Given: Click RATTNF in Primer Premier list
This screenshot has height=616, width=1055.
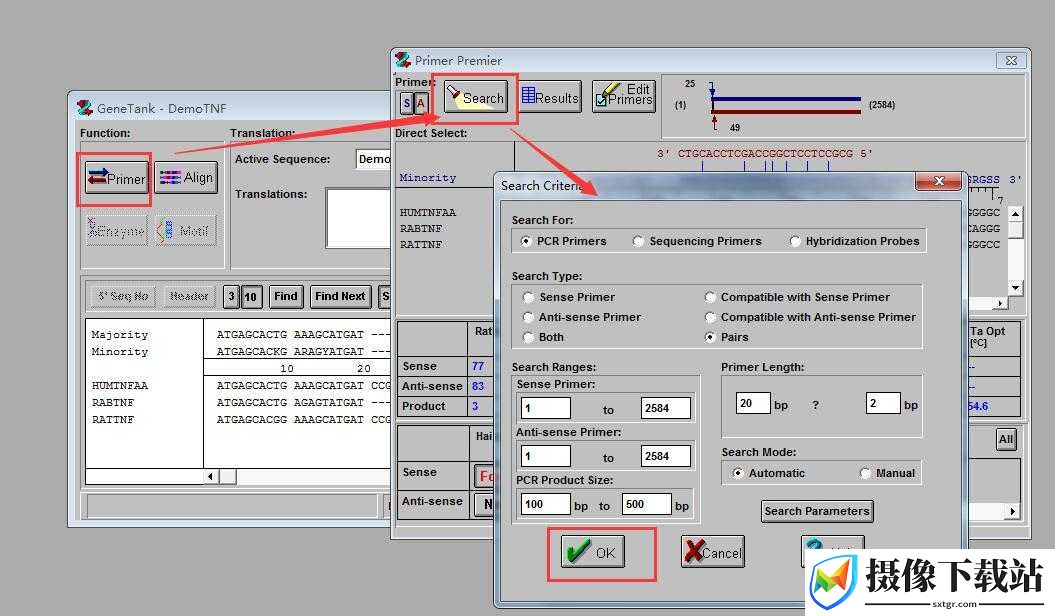Looking at the screenshot, I should point(421,245).
